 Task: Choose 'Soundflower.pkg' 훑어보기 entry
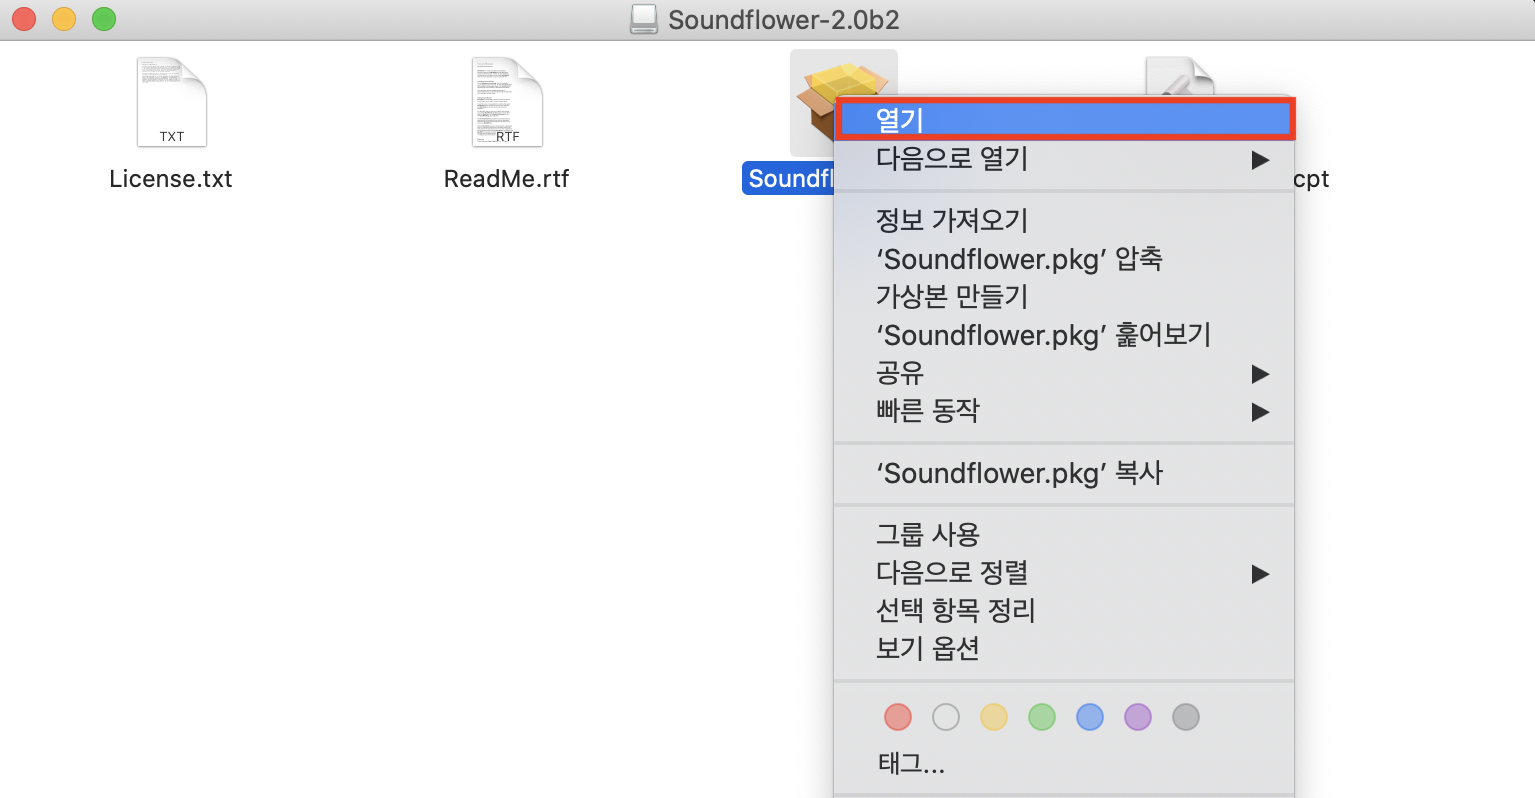click(1064, 335)
